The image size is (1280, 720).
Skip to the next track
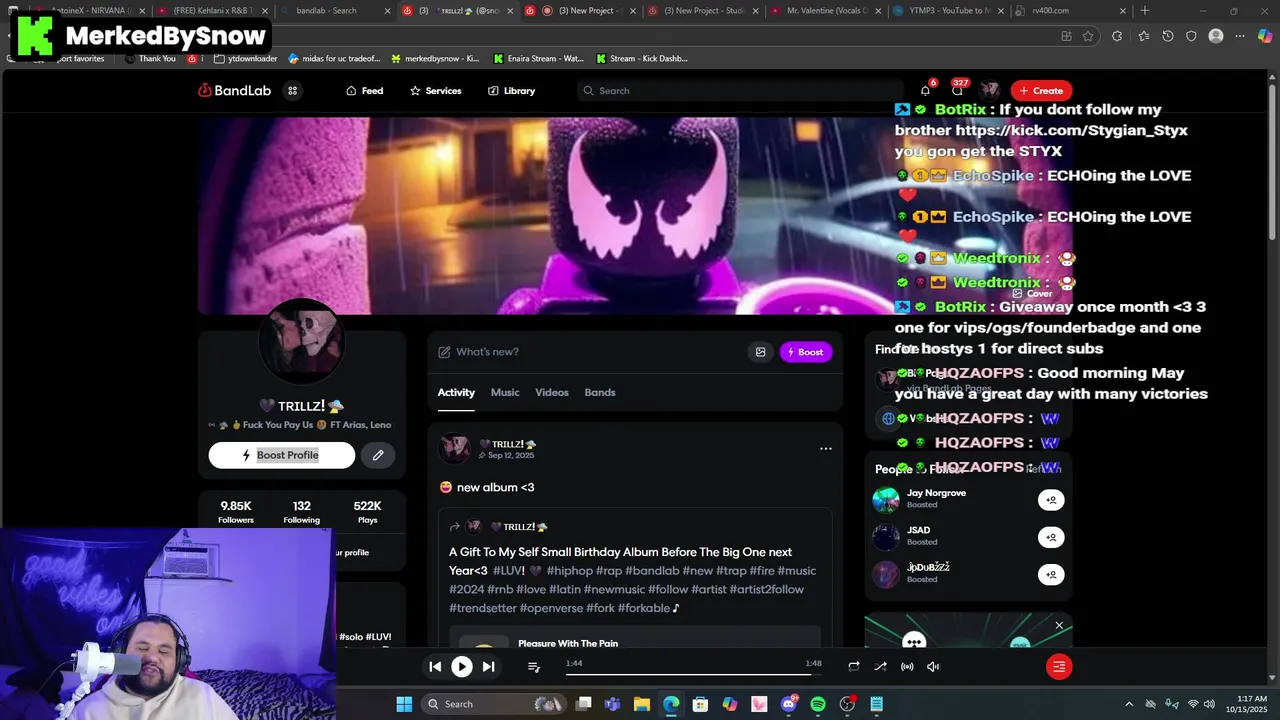click(488, 667)
